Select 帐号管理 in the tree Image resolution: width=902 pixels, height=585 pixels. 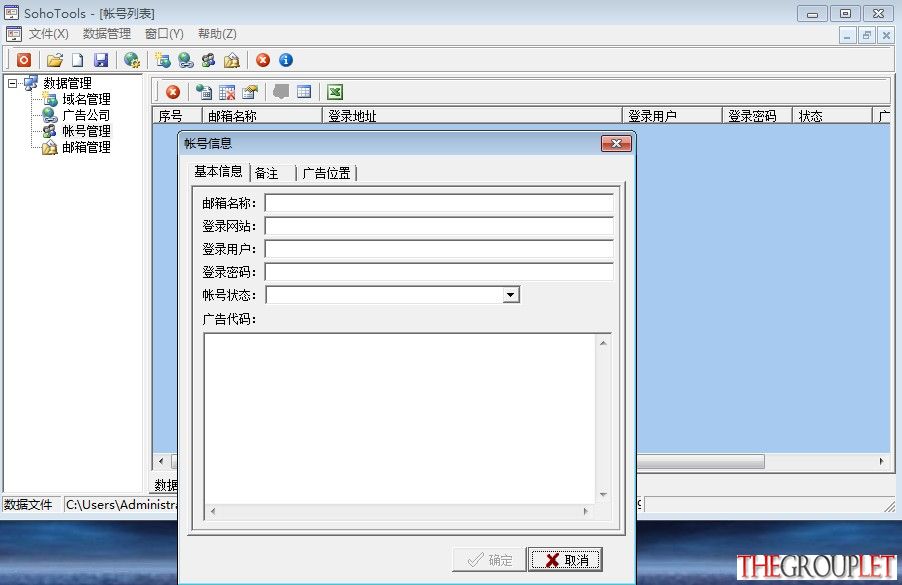(86, 131)
